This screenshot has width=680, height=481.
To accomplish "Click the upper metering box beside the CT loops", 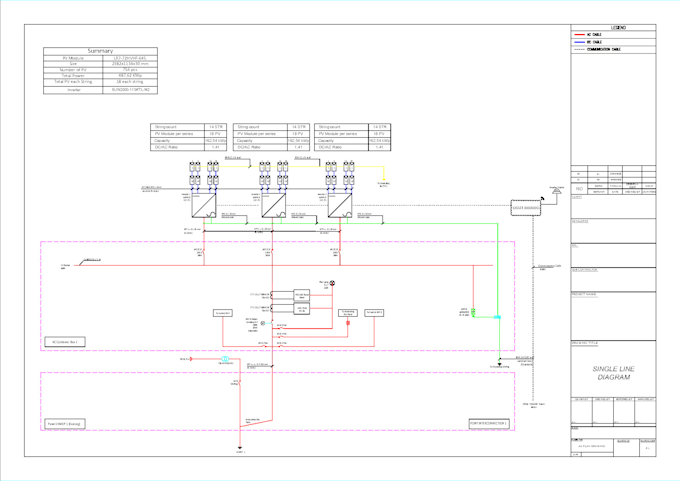I will [x=302, y=295].
